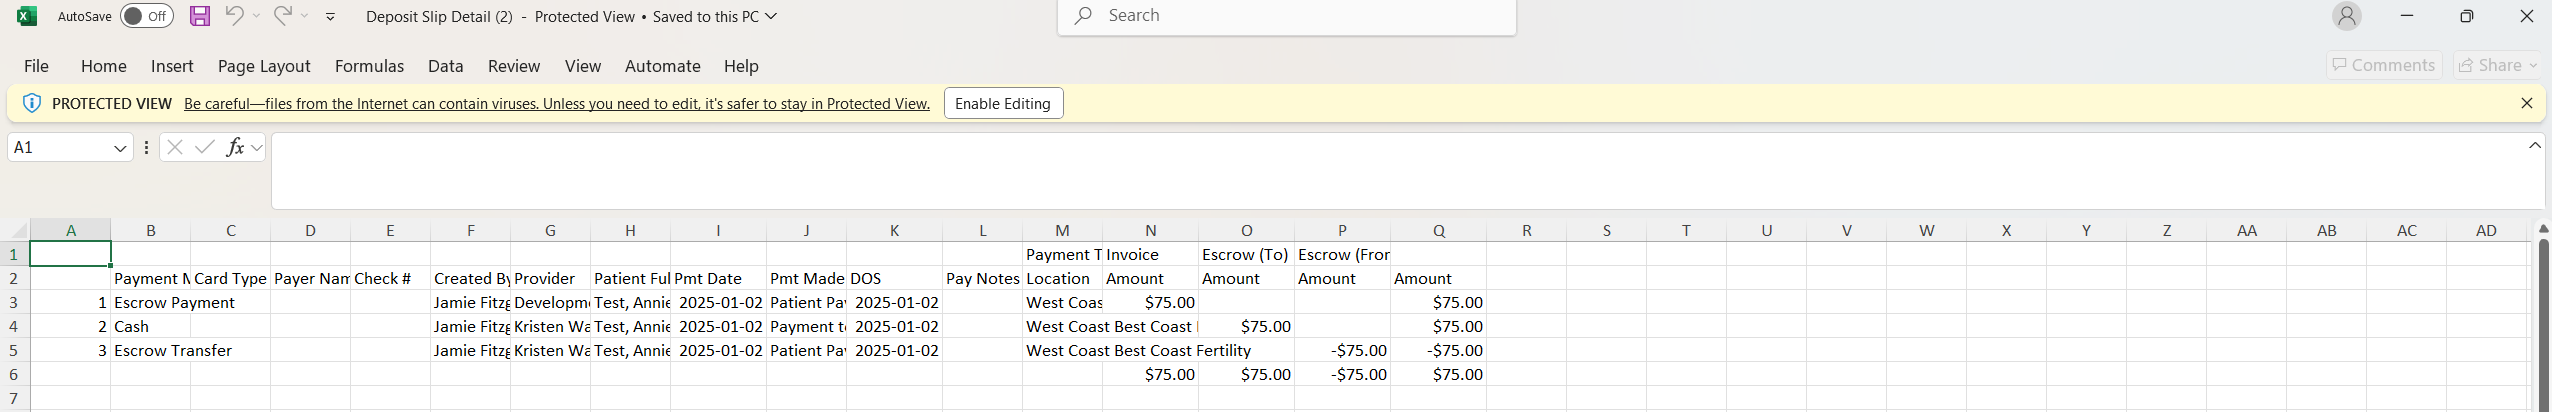Viewport: 2552px width, 412px height.
Task: Click the formula bar Cancel X icon
Action: 175,147
